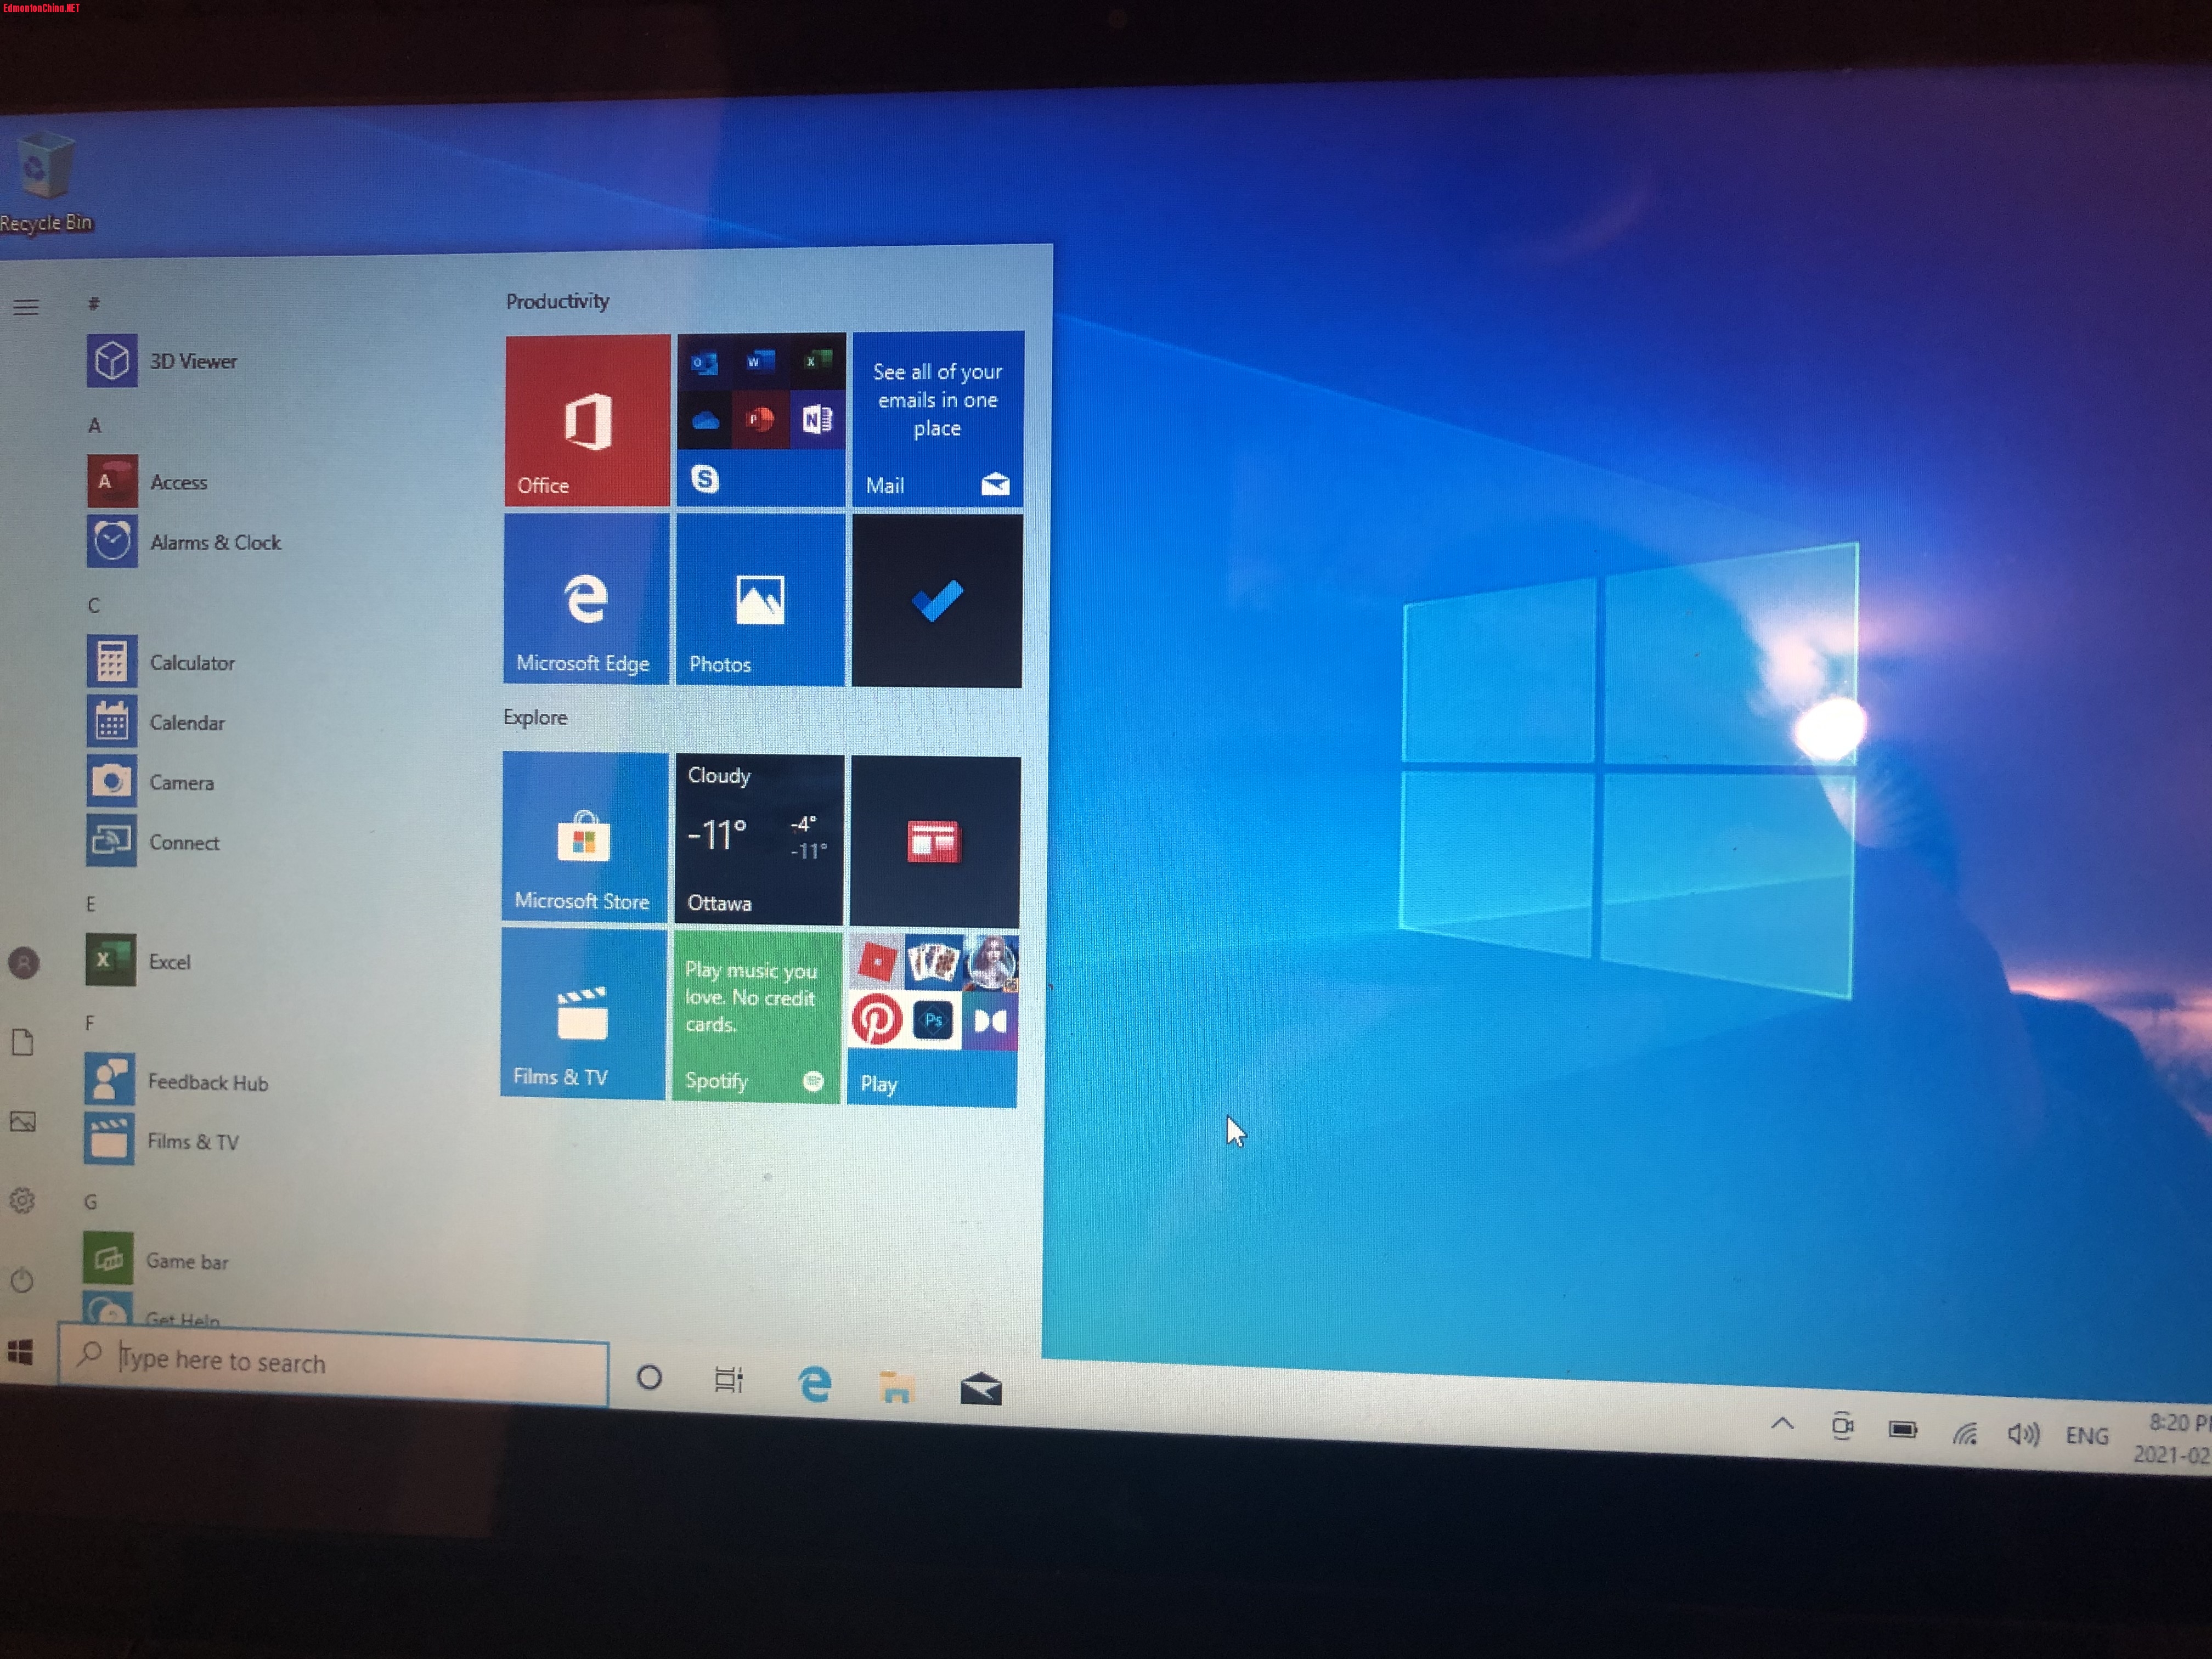This screenshot has height=1659, width=2212.
Task: Open the Photos tile
Action: tap(760, 600)
